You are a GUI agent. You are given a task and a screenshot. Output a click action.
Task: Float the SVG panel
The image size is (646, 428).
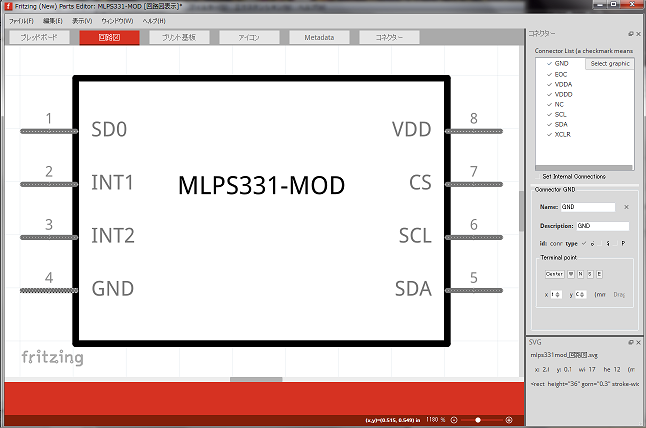click(x=631, y=342)
